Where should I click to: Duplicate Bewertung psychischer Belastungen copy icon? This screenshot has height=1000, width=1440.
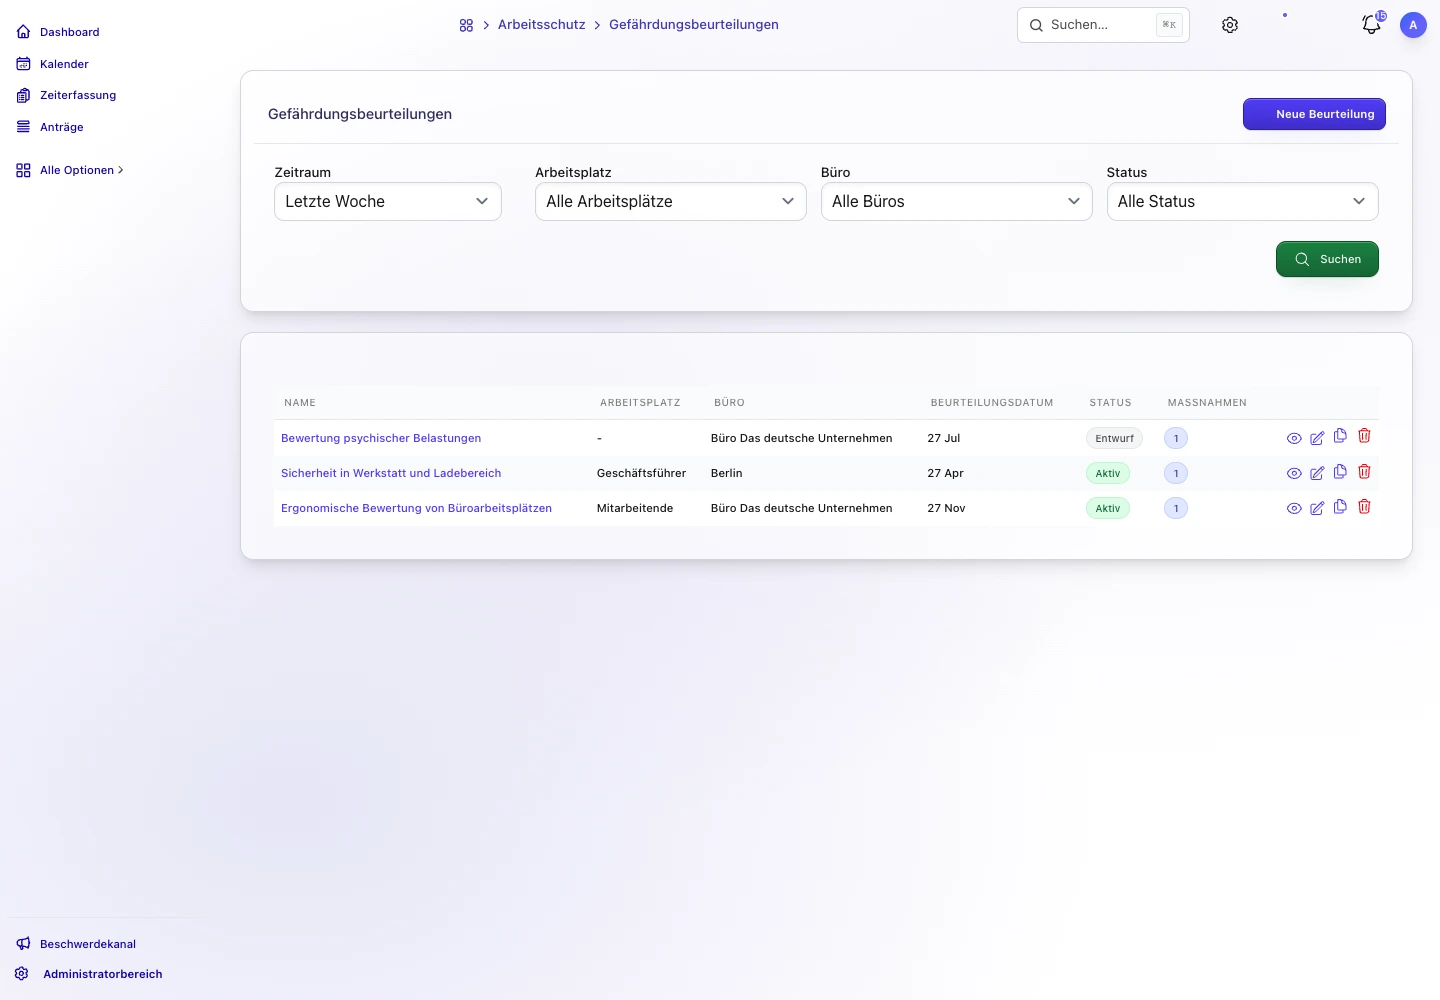[1340, 436]
